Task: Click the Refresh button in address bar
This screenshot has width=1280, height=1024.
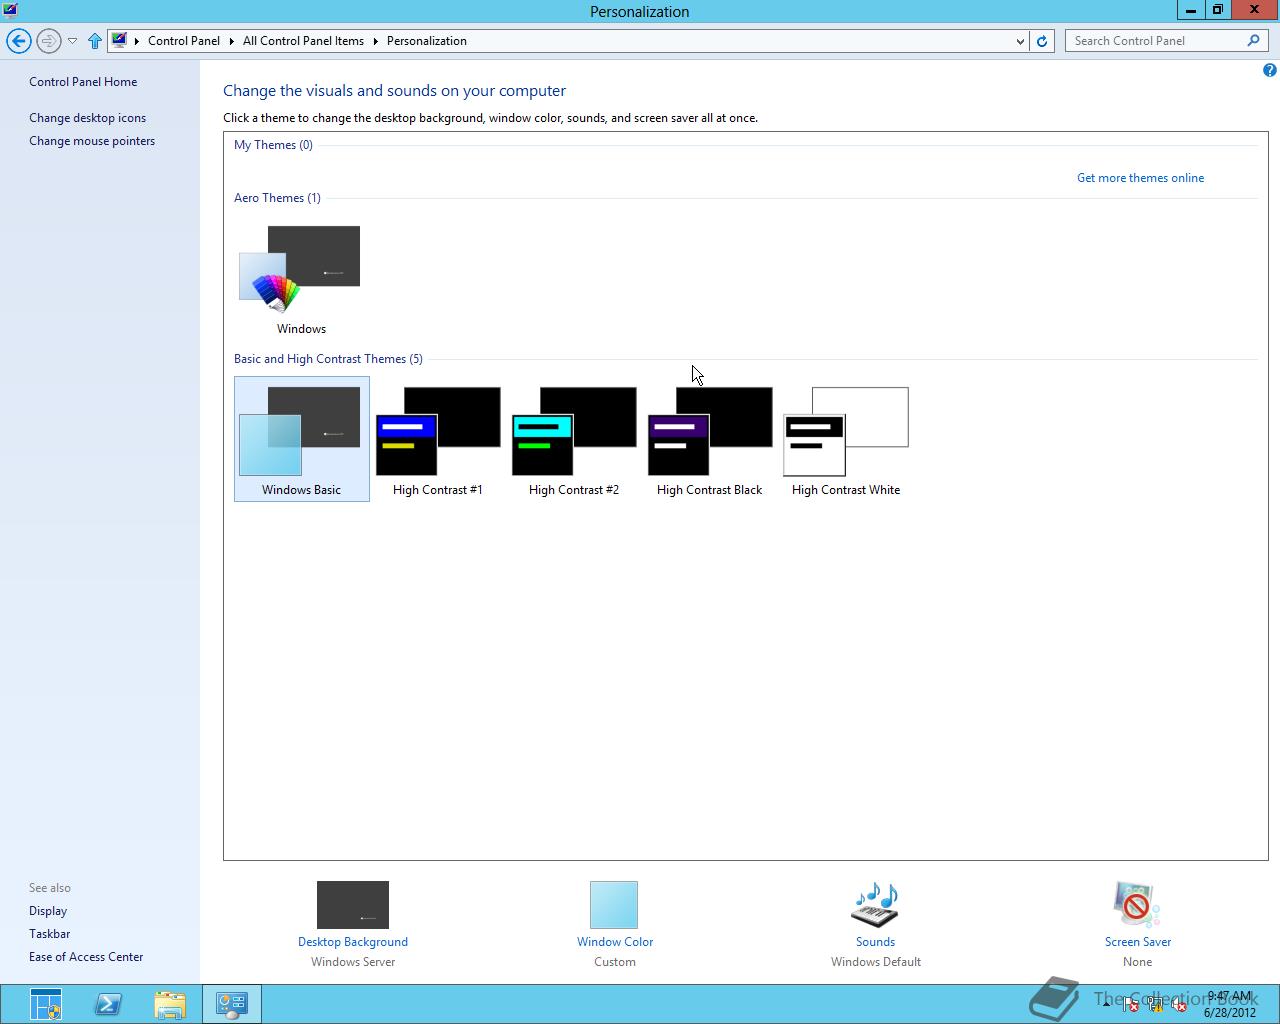Action: click(1042, 41)
